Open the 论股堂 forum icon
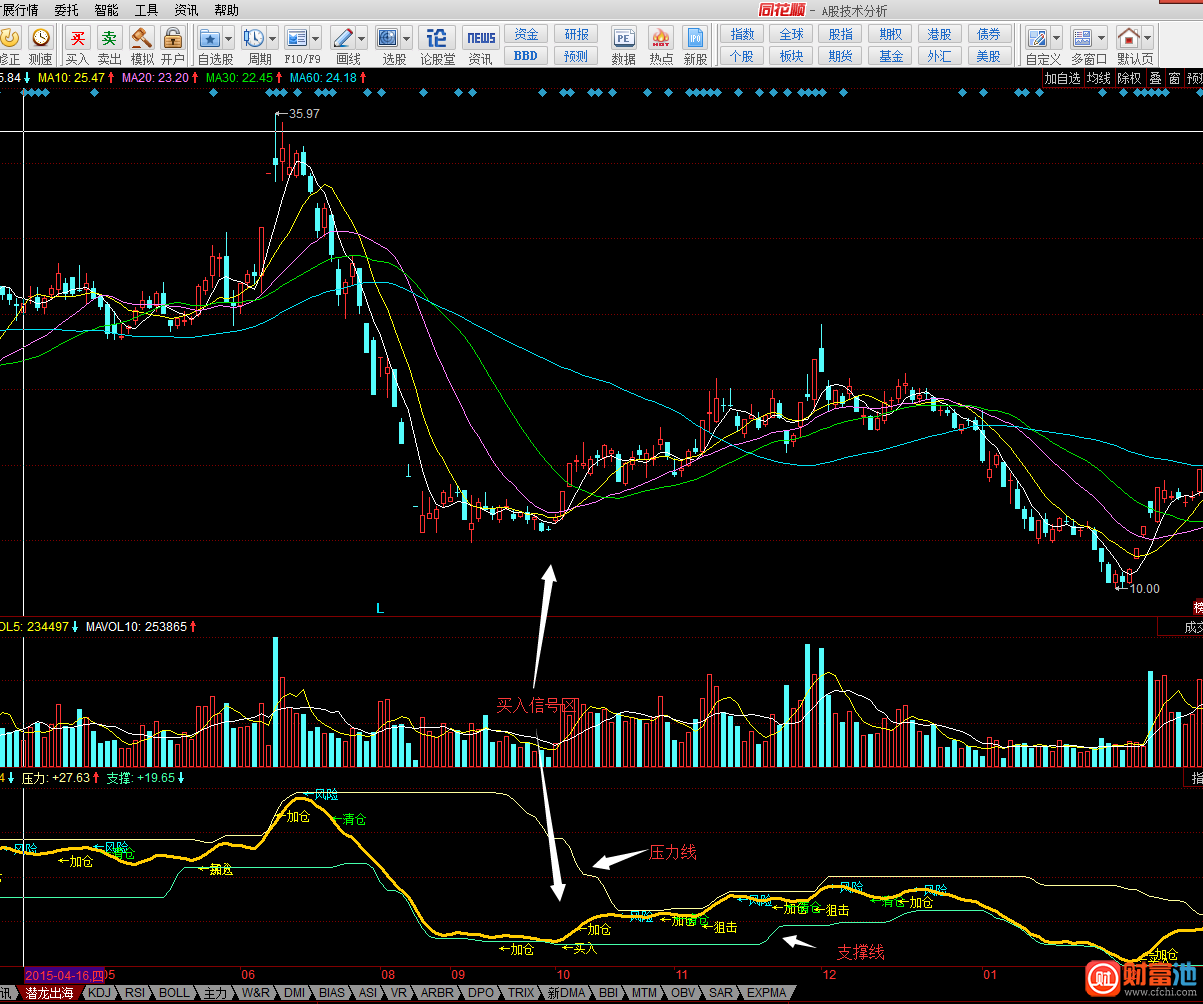This screenshot has width=1203, height=1004. pyautogui.click(x=437, y=38)
